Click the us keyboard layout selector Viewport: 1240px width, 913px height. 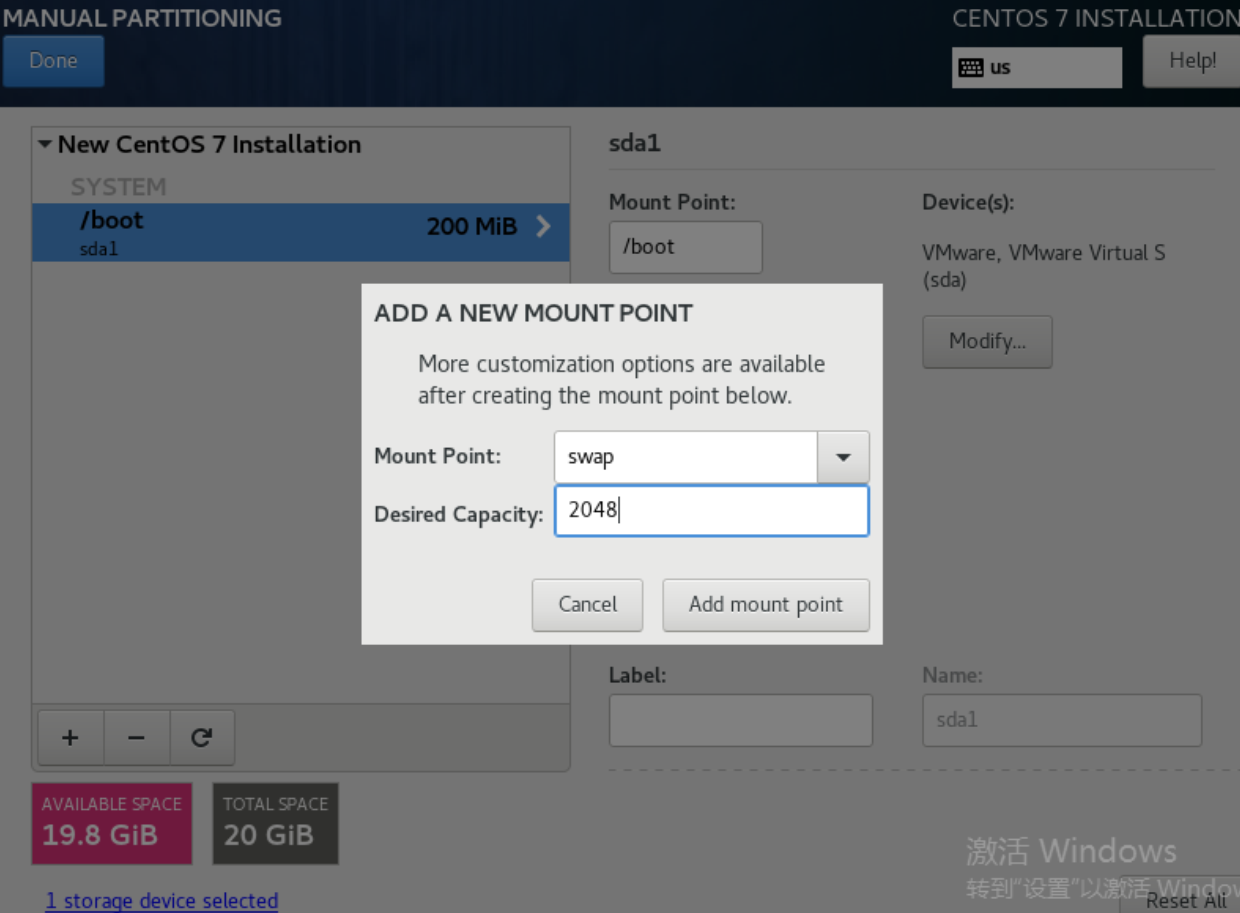click(x=1037, y=68)
